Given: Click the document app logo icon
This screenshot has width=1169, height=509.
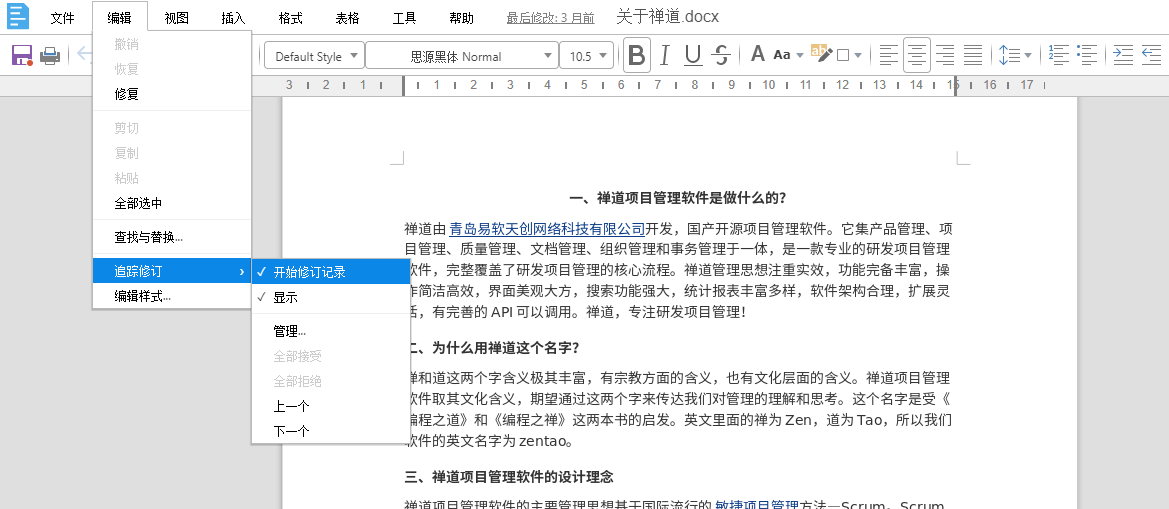Looking at the screenshot, I should click(18, 16).
